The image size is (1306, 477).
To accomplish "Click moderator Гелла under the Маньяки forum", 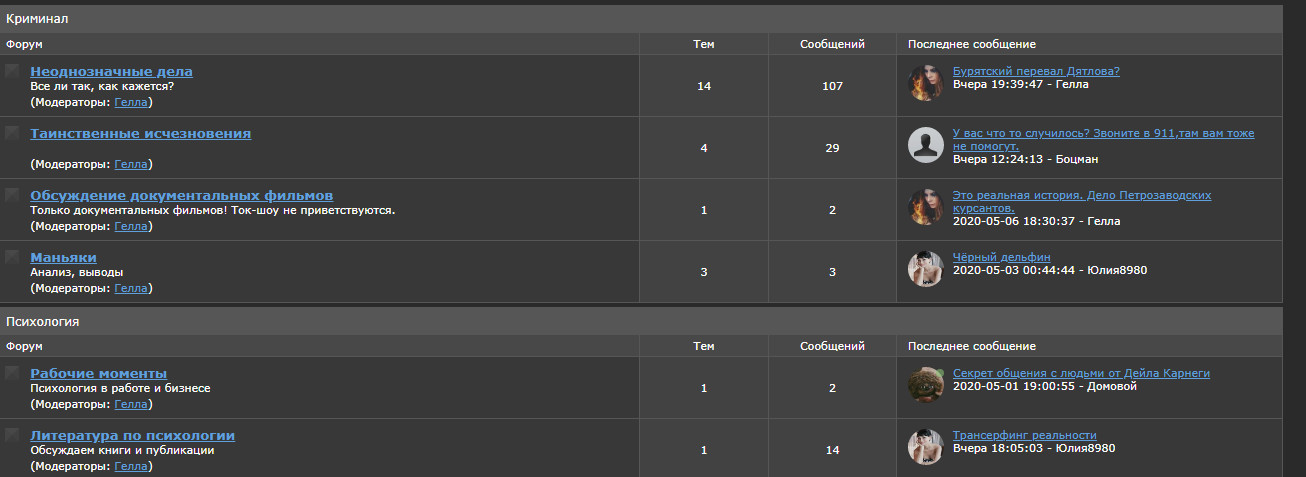I will (x=131, y=288).
